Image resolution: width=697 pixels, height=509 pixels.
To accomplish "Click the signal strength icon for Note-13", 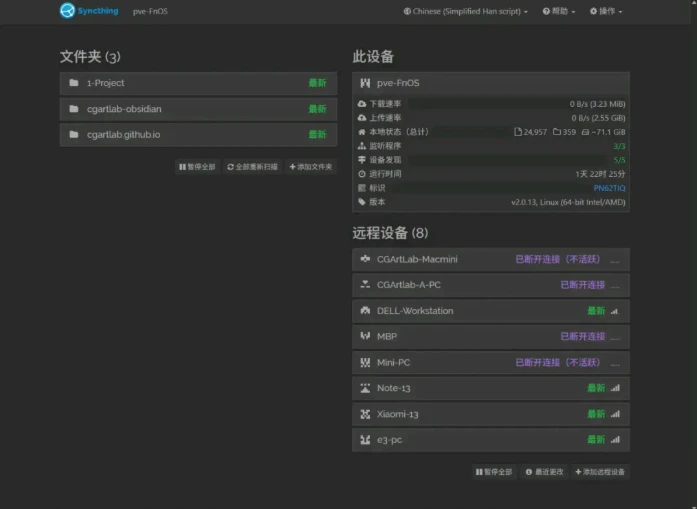I will coord(615,389).
